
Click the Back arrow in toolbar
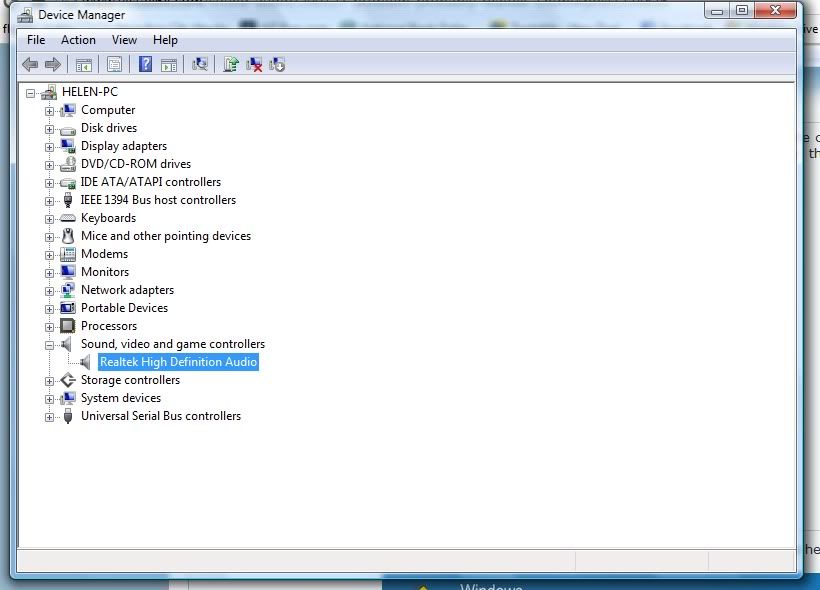(30, 65)
